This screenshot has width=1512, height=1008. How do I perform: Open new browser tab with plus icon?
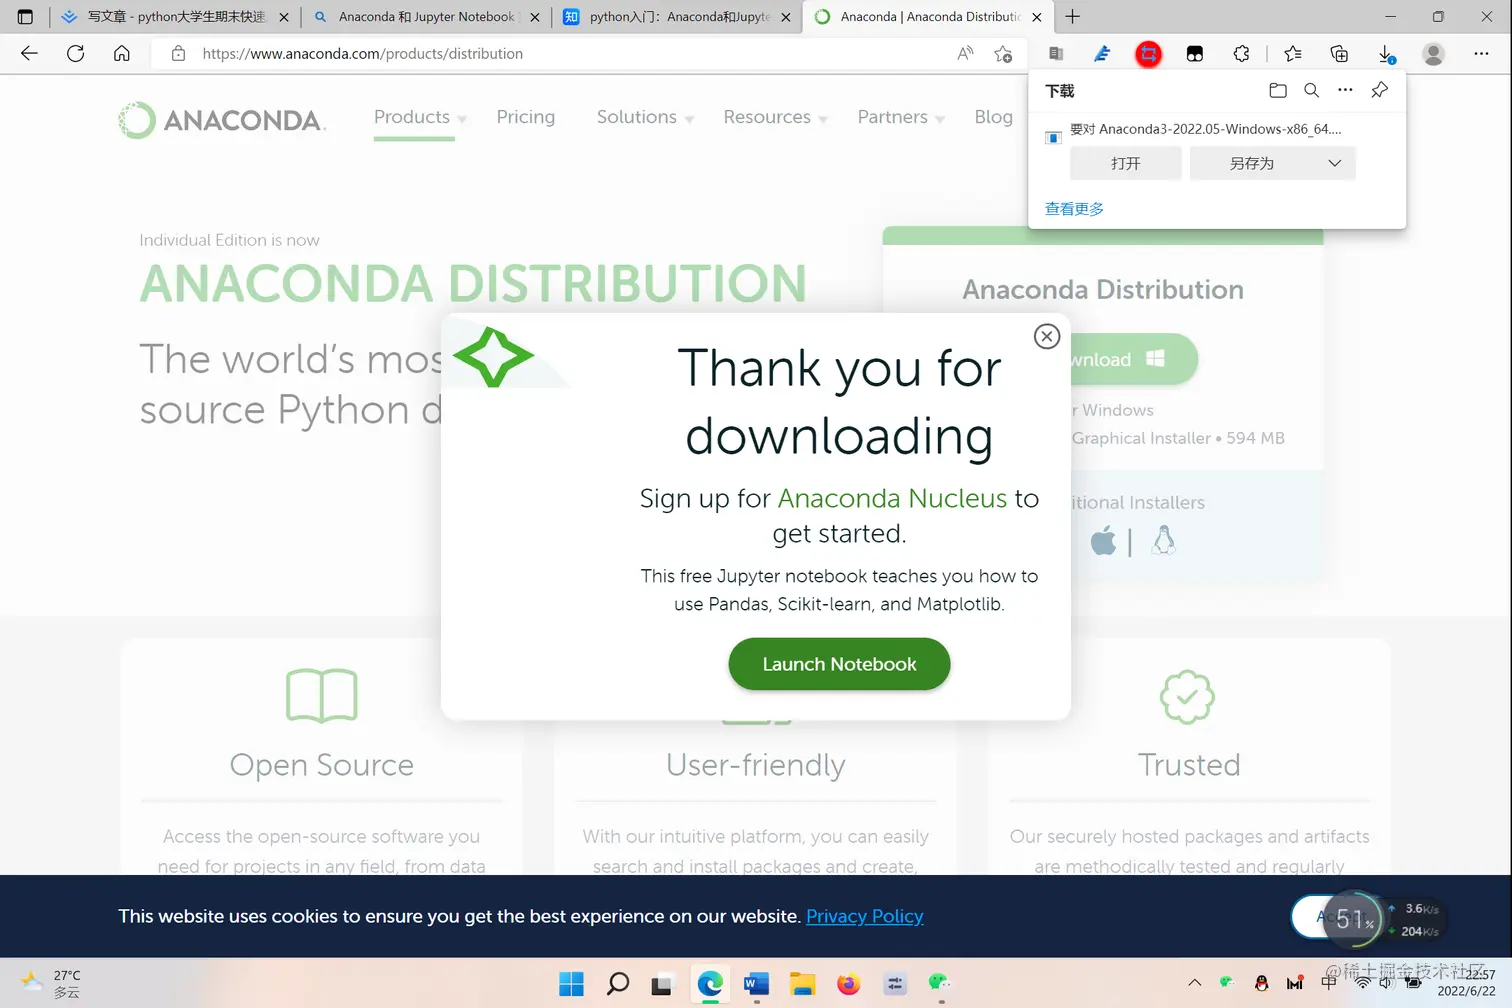[1072, 17]
